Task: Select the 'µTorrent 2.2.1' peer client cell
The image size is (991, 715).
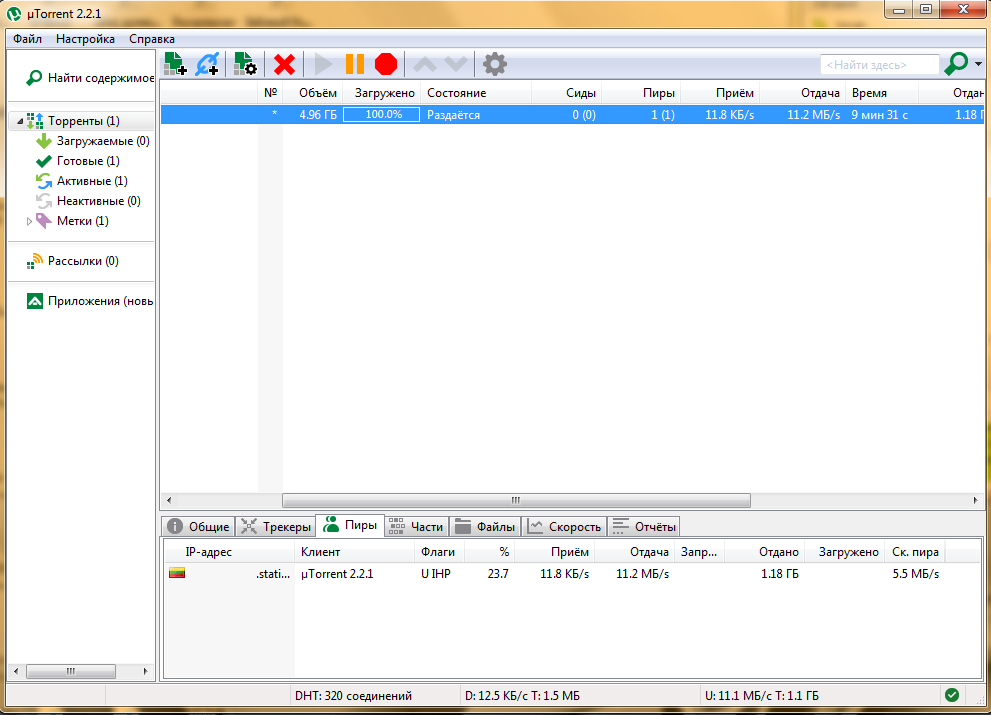Action: pyautogui.click(x=337, y=574)
